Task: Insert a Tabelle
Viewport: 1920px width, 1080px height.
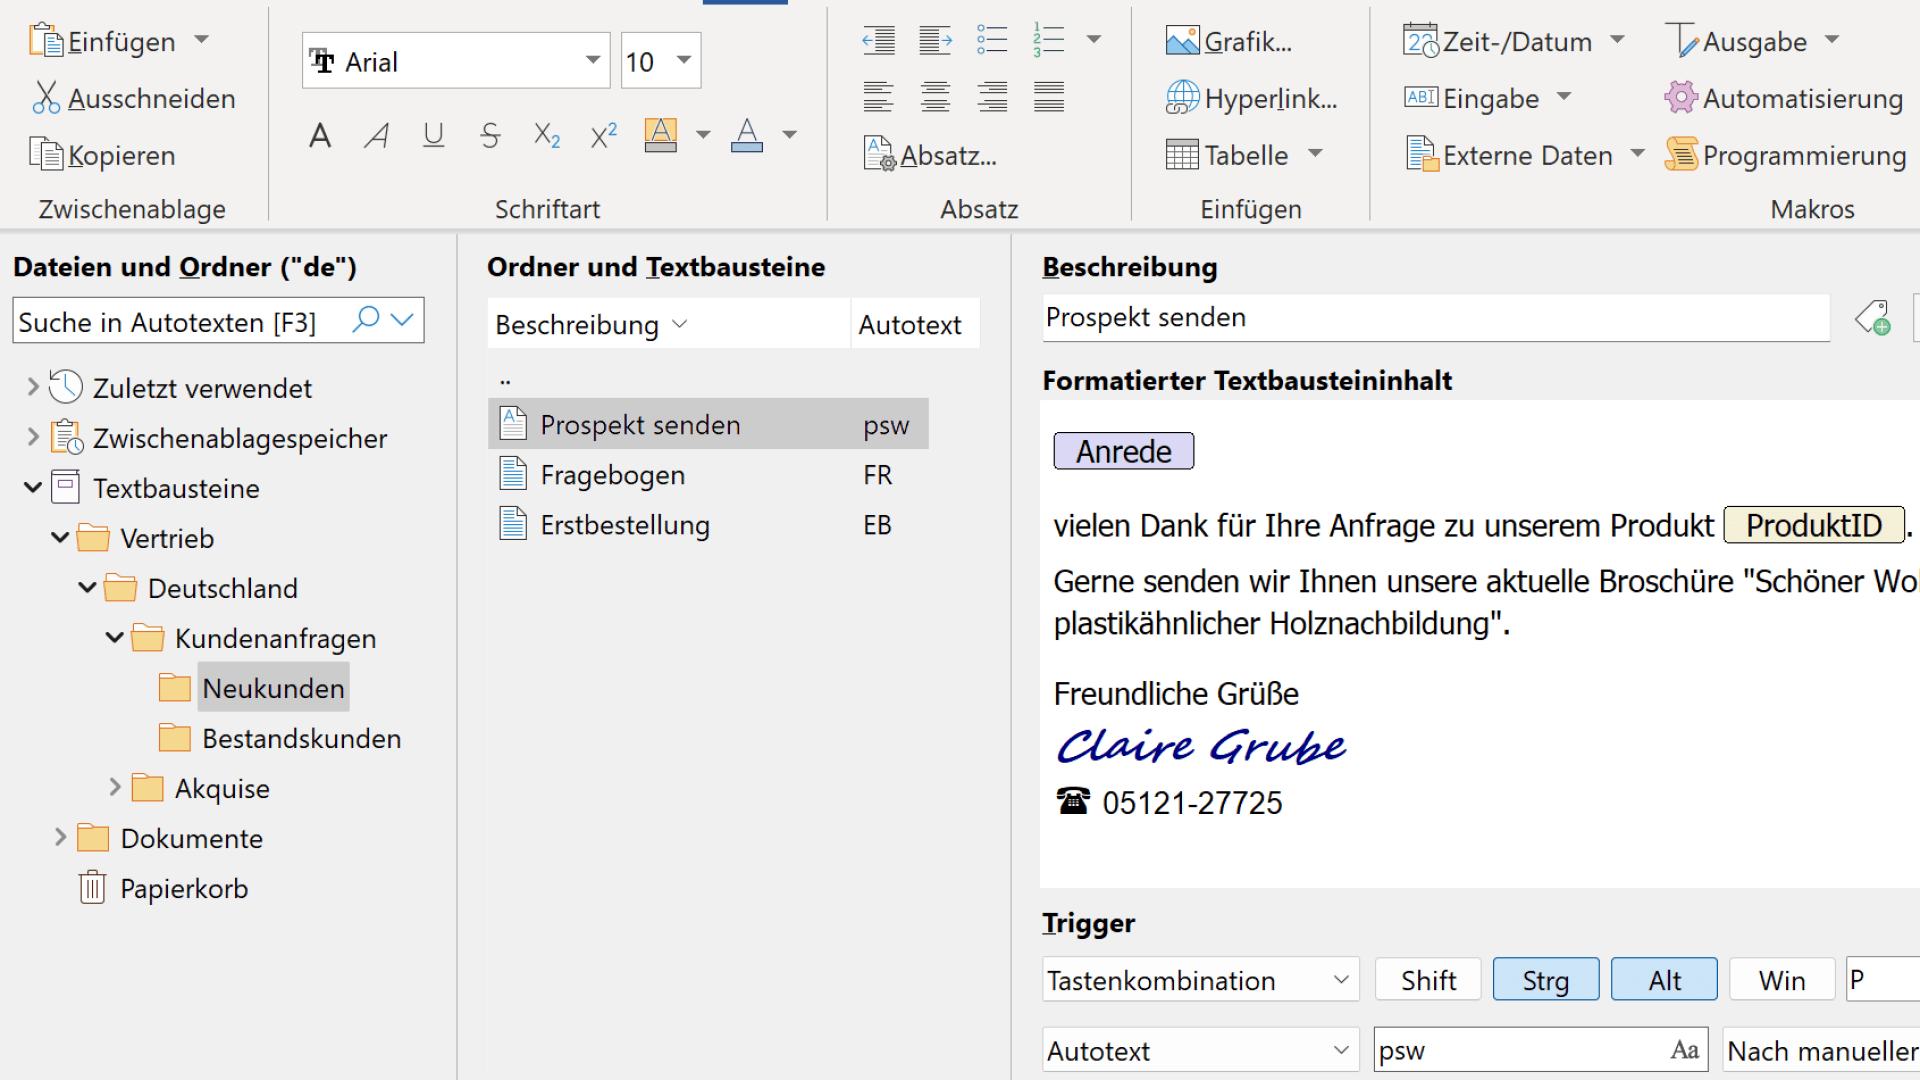Action: point(1227,155)
